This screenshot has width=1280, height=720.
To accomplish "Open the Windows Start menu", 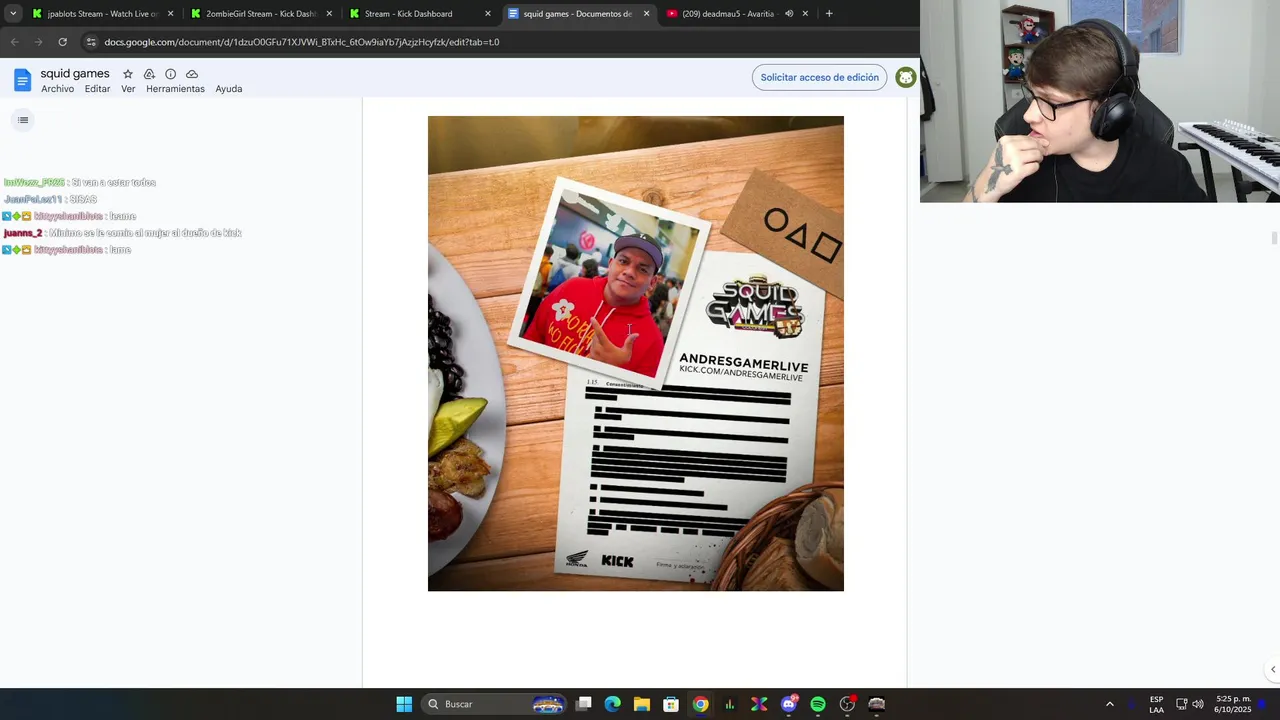I will pyautogui.click(x=404, y=704).
